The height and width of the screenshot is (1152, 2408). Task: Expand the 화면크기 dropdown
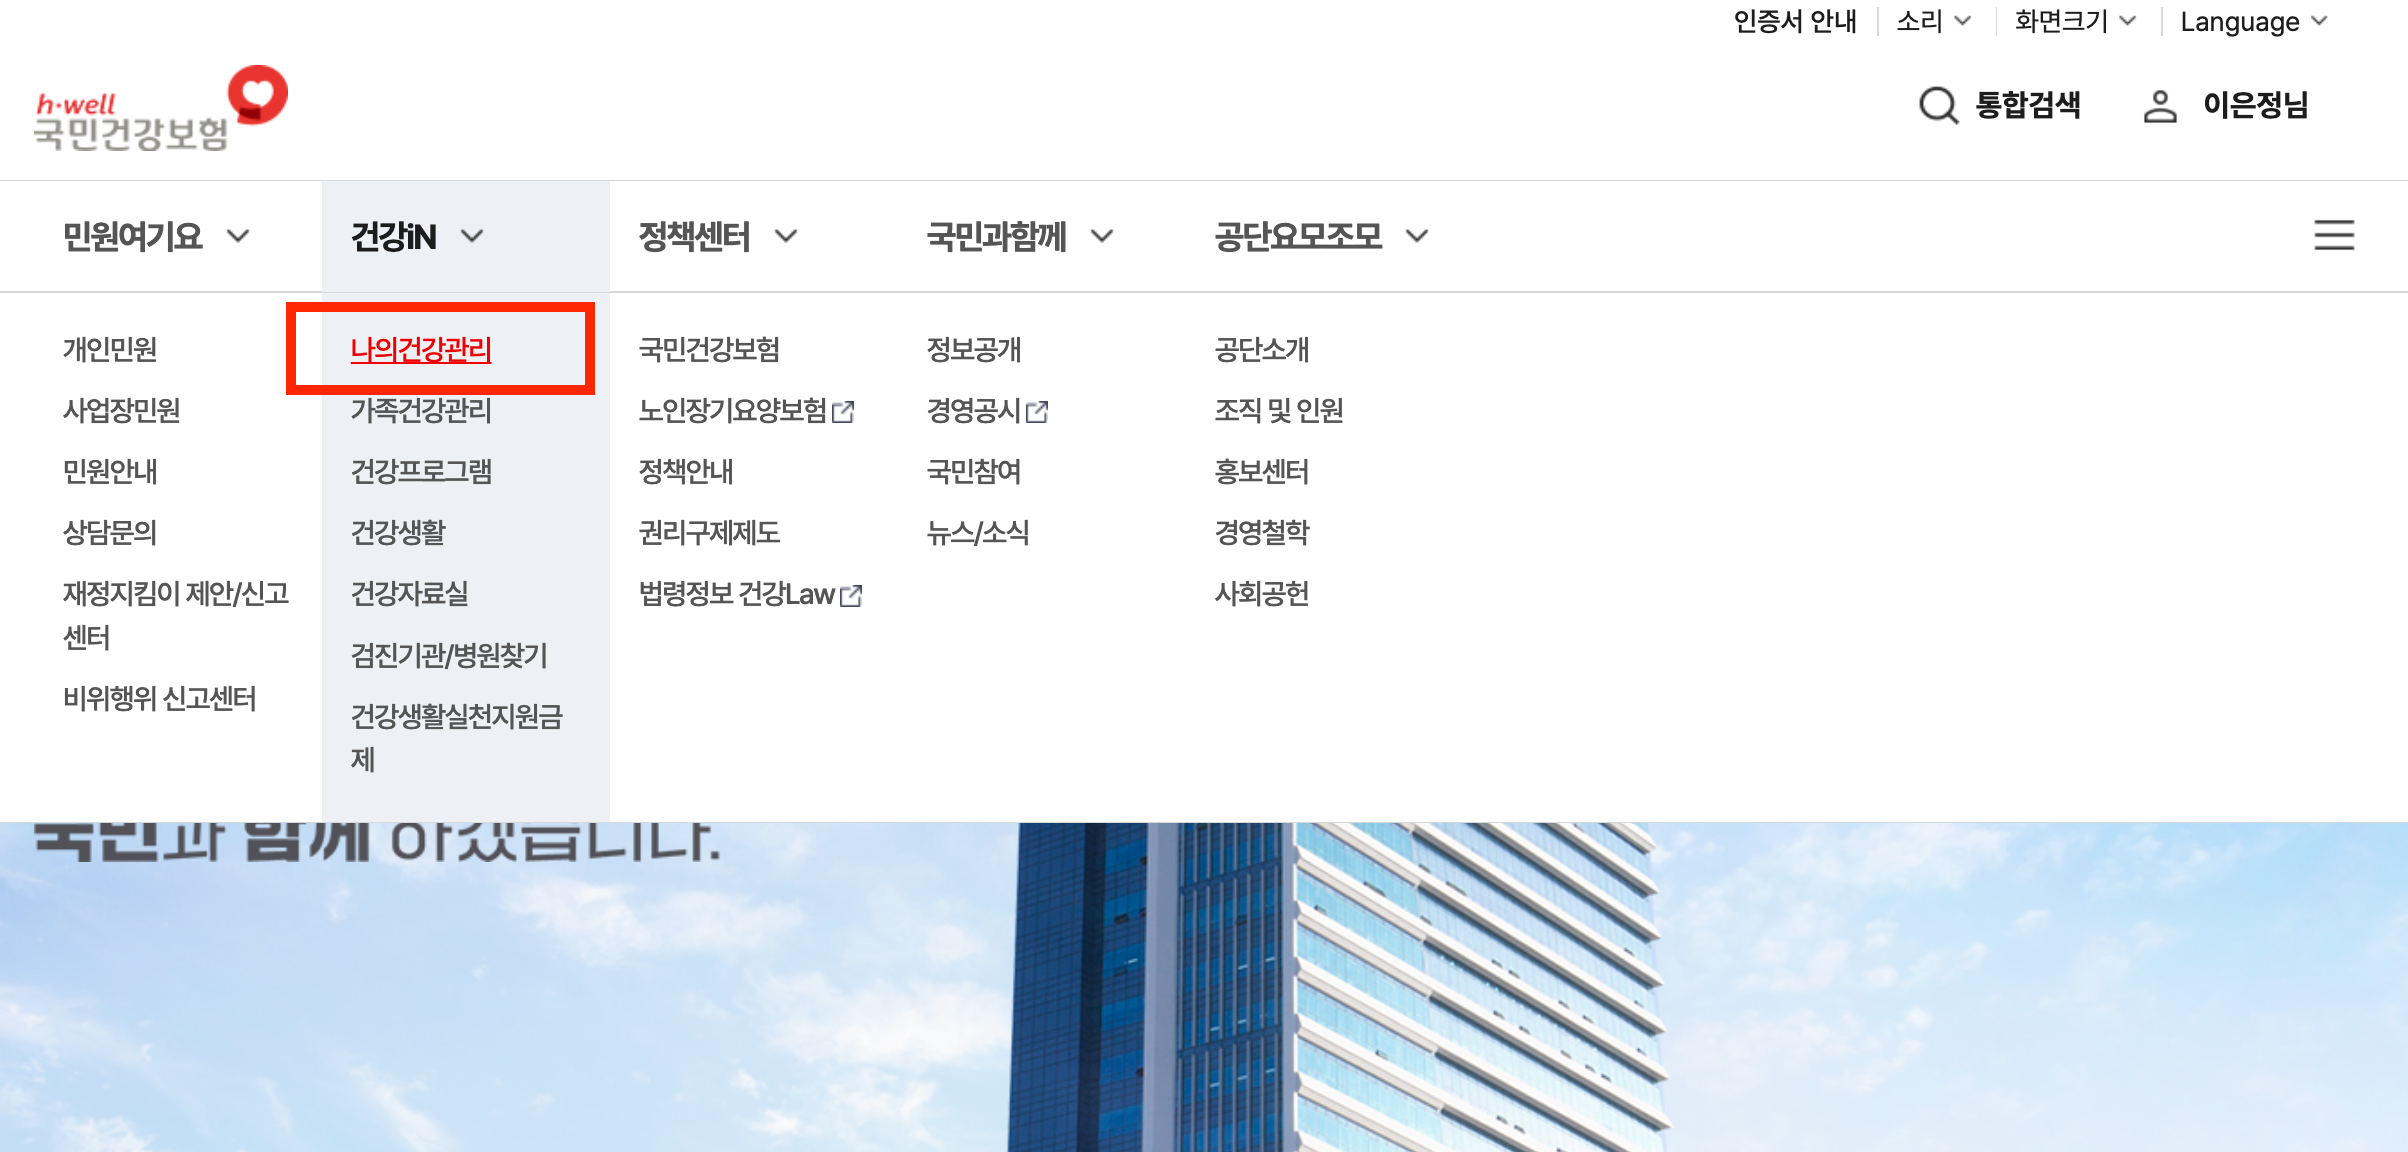click(x=2074, y=21)
